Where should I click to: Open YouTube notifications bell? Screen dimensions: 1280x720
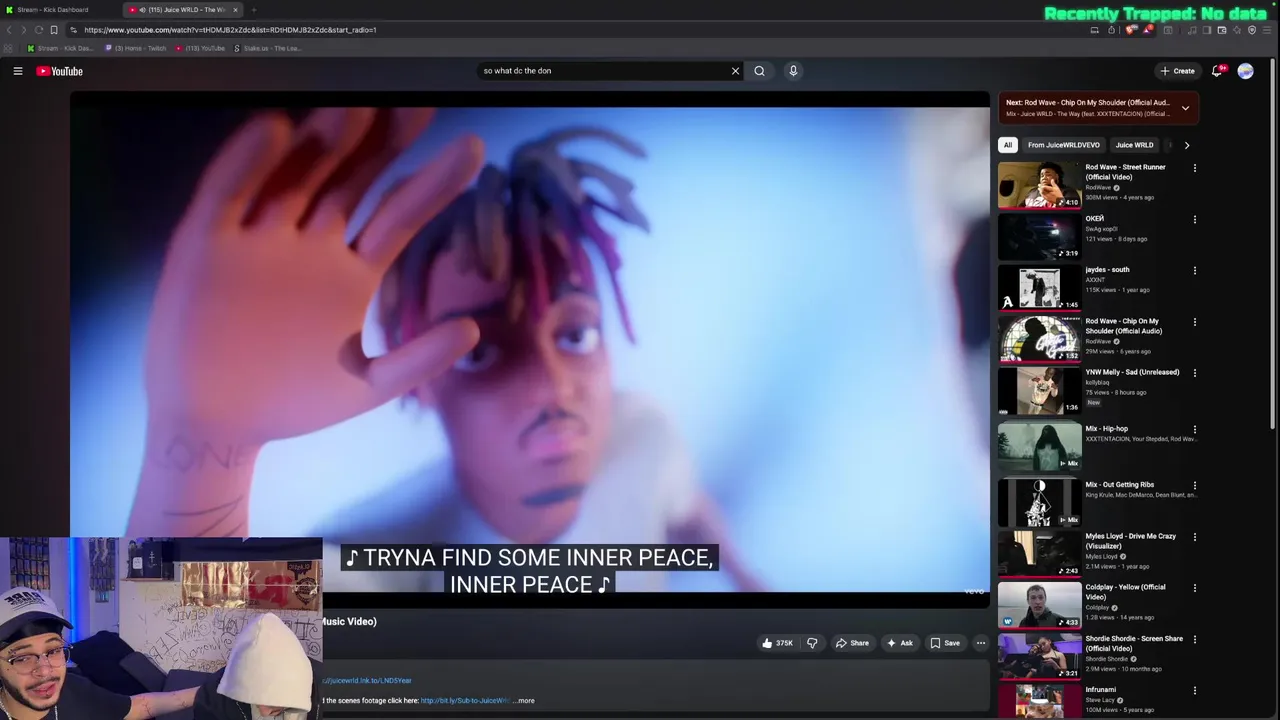tap(1217, 71)
